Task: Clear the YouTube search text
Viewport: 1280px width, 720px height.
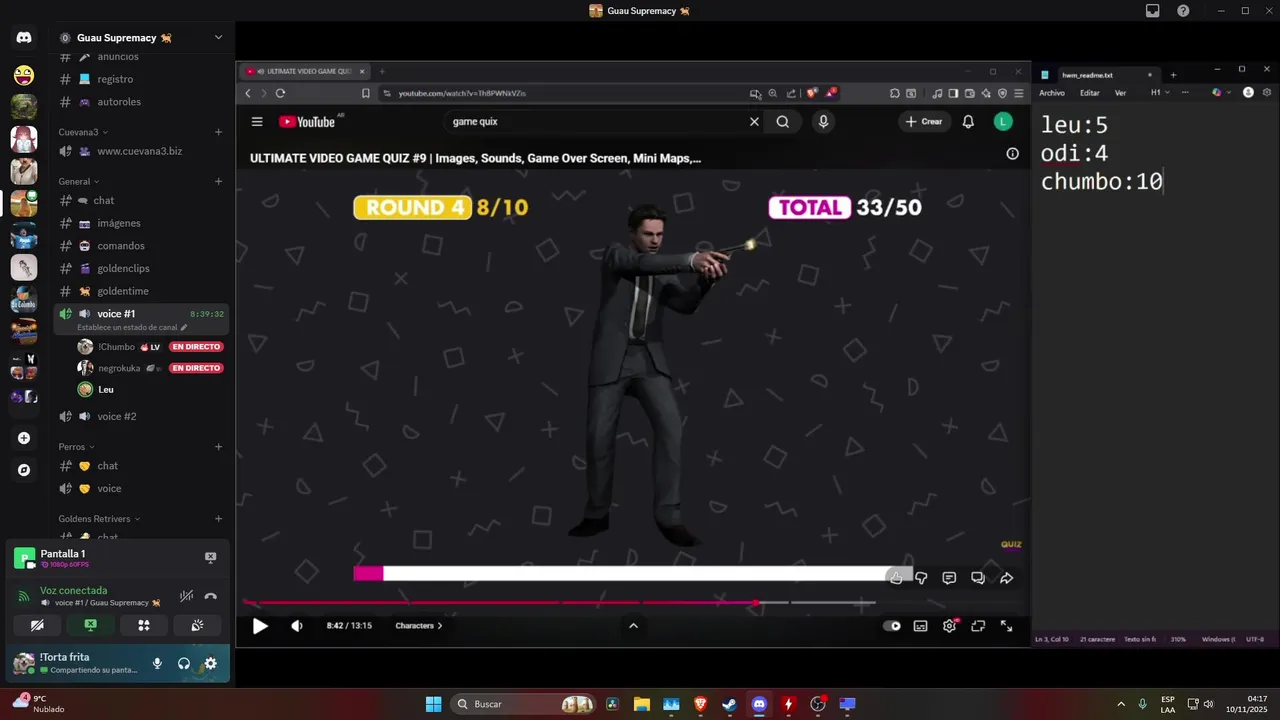Action: point(754,122)
